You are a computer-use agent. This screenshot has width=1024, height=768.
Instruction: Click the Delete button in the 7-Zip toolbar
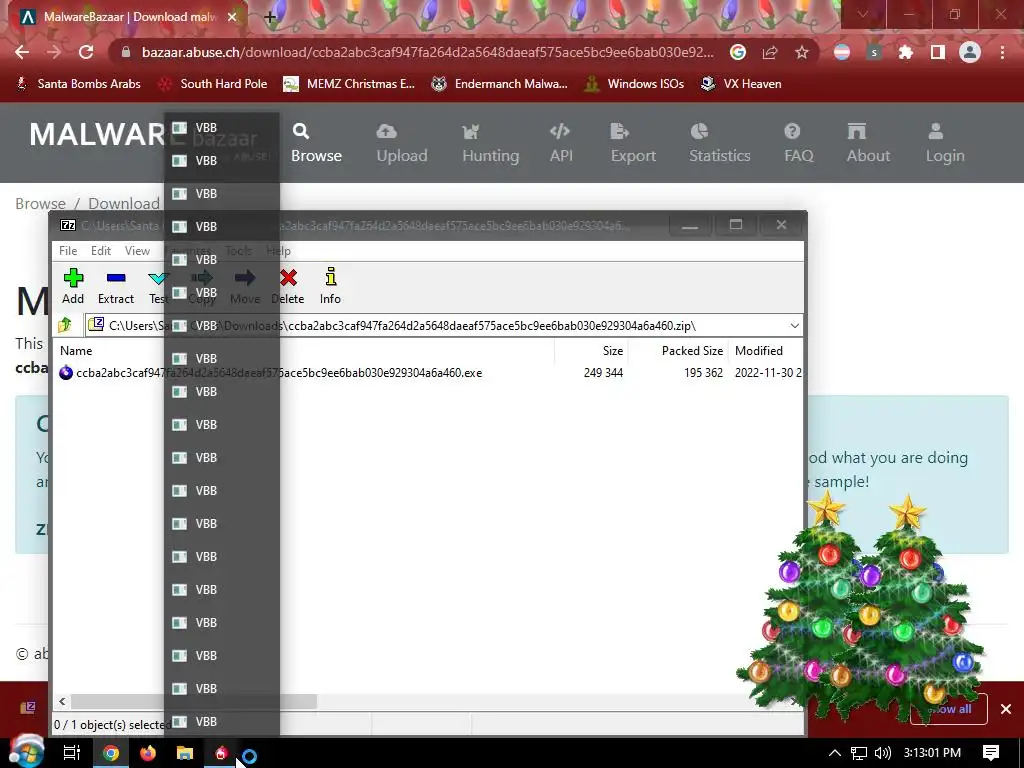click(x=288, y=286)
